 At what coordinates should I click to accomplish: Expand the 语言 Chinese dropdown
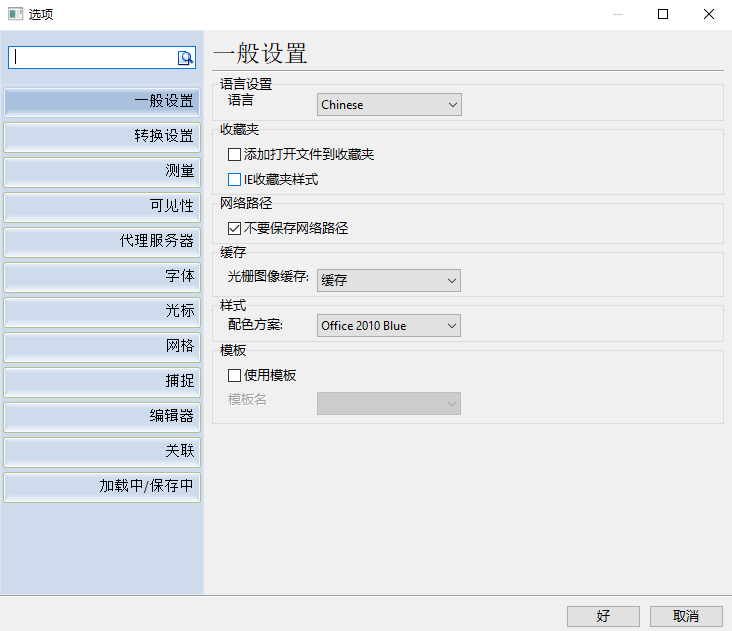pos(389,105)
